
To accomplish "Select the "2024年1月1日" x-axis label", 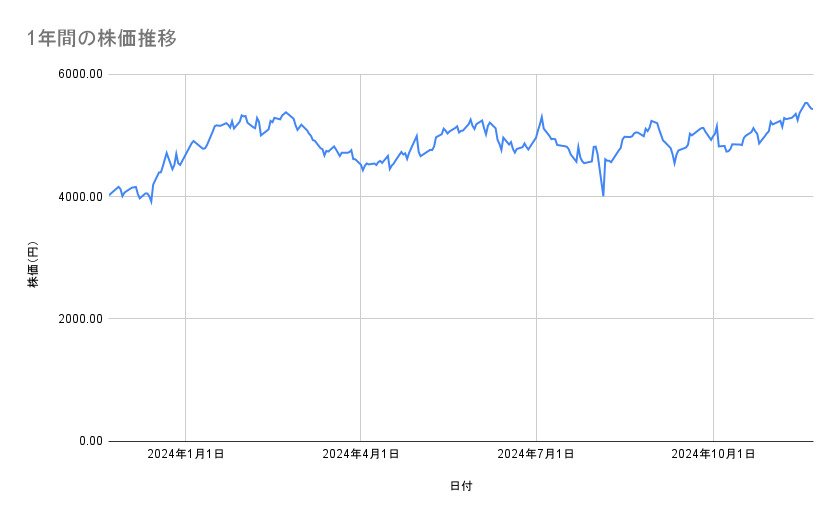I will (x=185, y=455).
